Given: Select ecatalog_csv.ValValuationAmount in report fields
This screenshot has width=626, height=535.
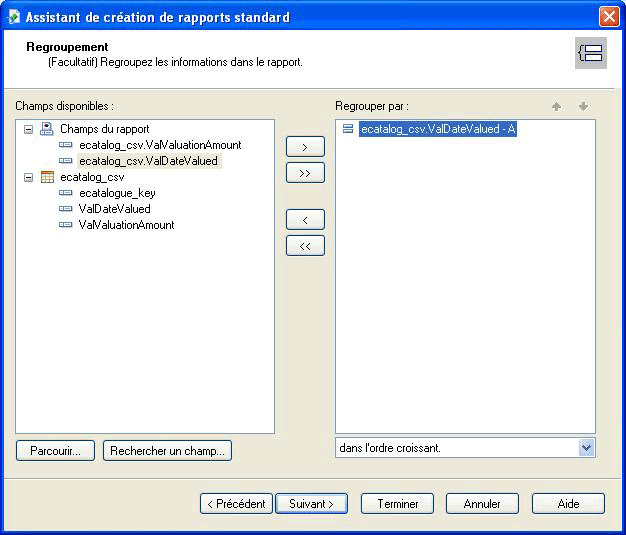Looking at the screenshot, I should (160, 145).
